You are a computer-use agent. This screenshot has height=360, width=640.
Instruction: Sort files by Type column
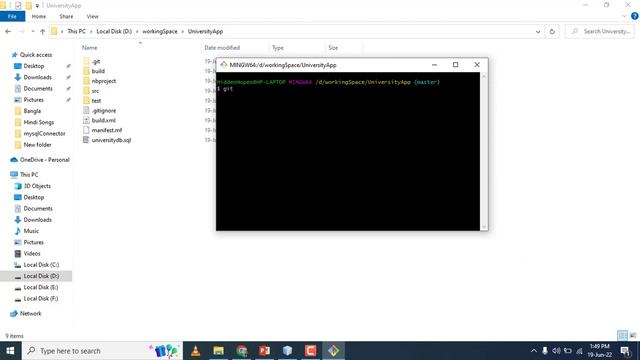[x=278, y=48]
